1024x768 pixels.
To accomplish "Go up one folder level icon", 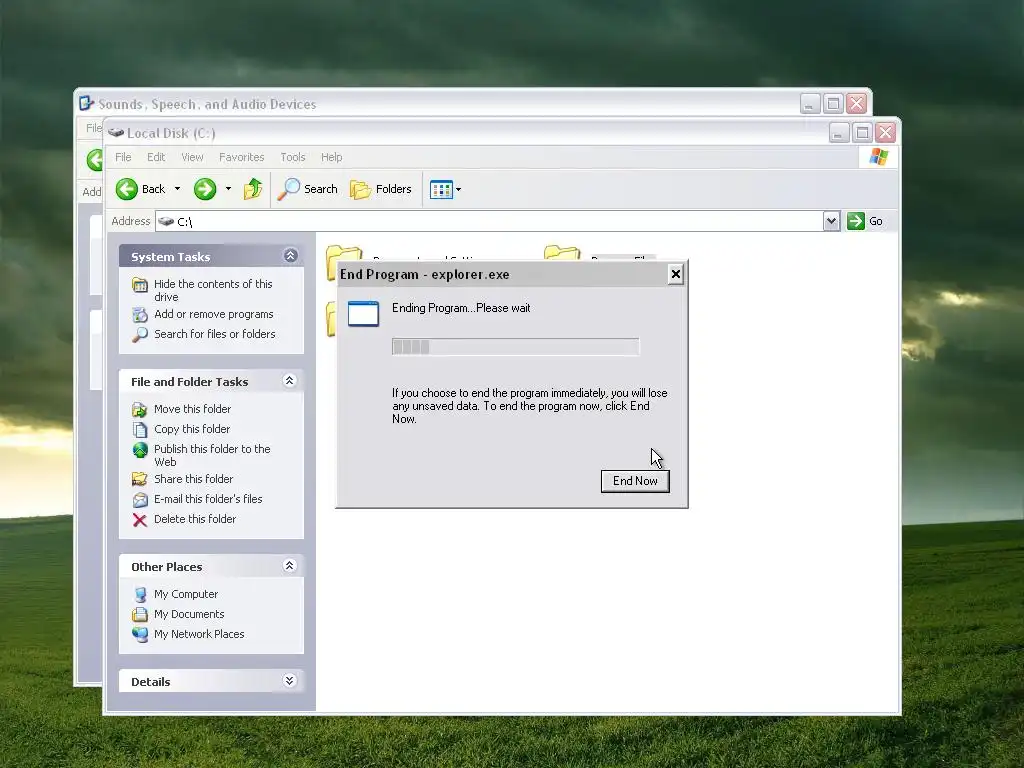I will 253,189.
